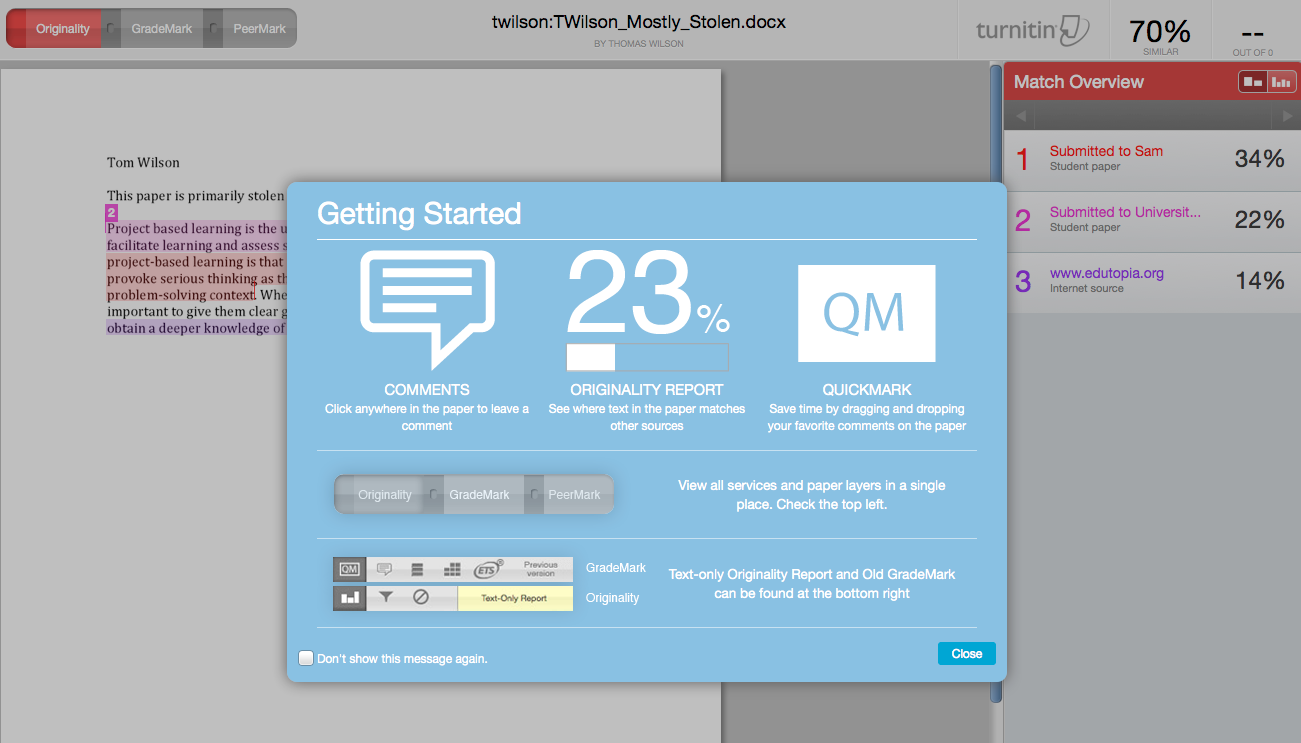The image size is (1301, 743).
Task: Click the small QM icon in GradeMark toolbar illustration
Action: coord(349,569)
